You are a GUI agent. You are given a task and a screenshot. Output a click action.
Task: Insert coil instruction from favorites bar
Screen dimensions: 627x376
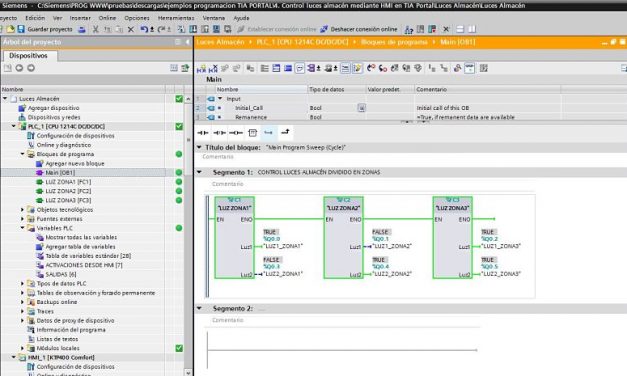tap(236, 132)
